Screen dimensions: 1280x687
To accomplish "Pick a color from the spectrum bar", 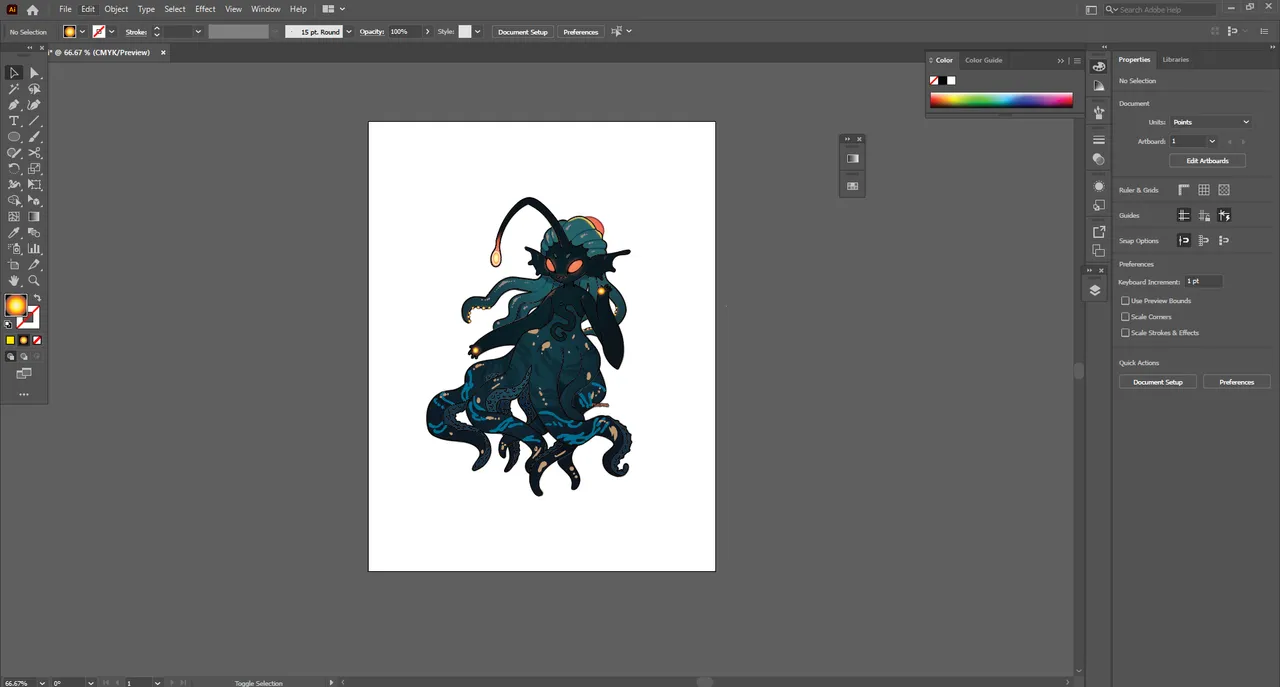I will [x=1001, y=100].
